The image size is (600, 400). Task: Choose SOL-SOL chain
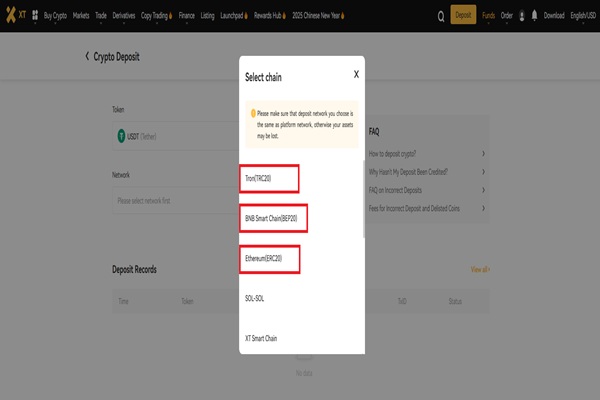254,298
